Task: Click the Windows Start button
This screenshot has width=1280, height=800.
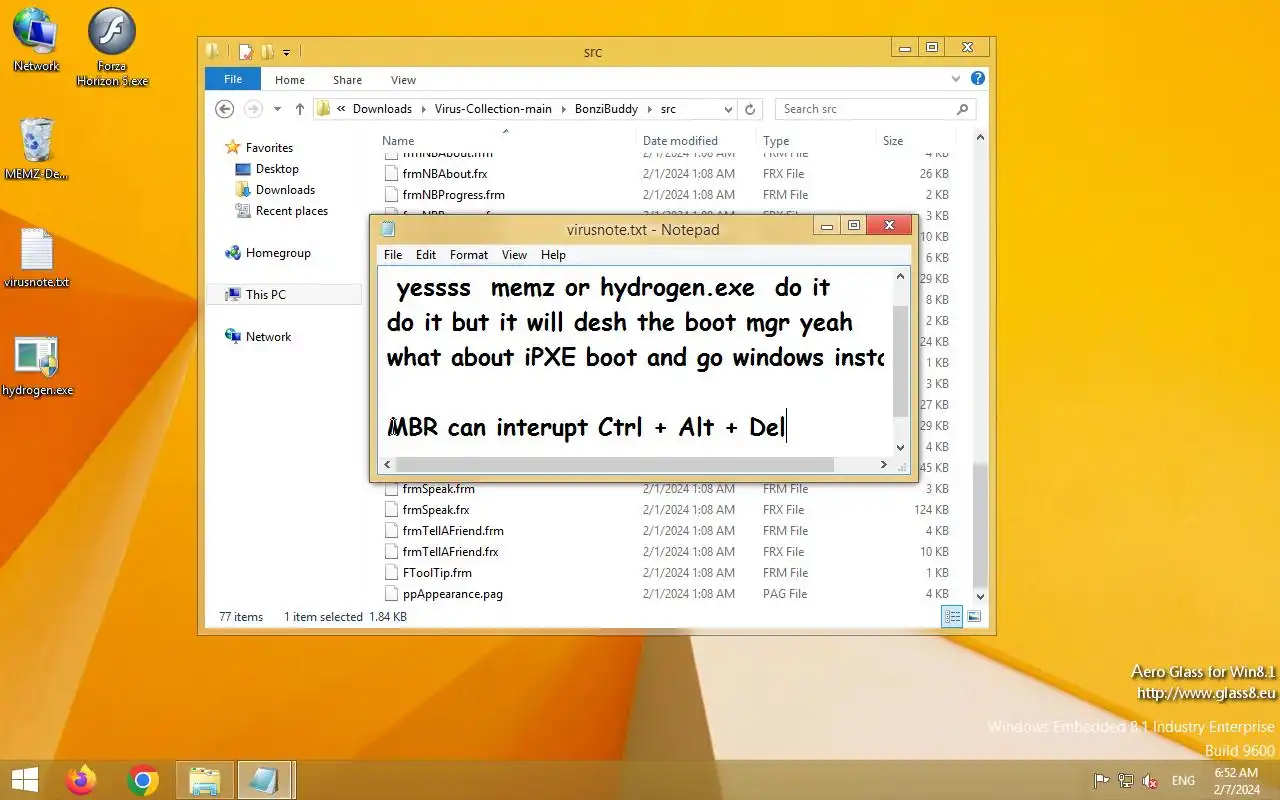Action: (x=24, y=780)
